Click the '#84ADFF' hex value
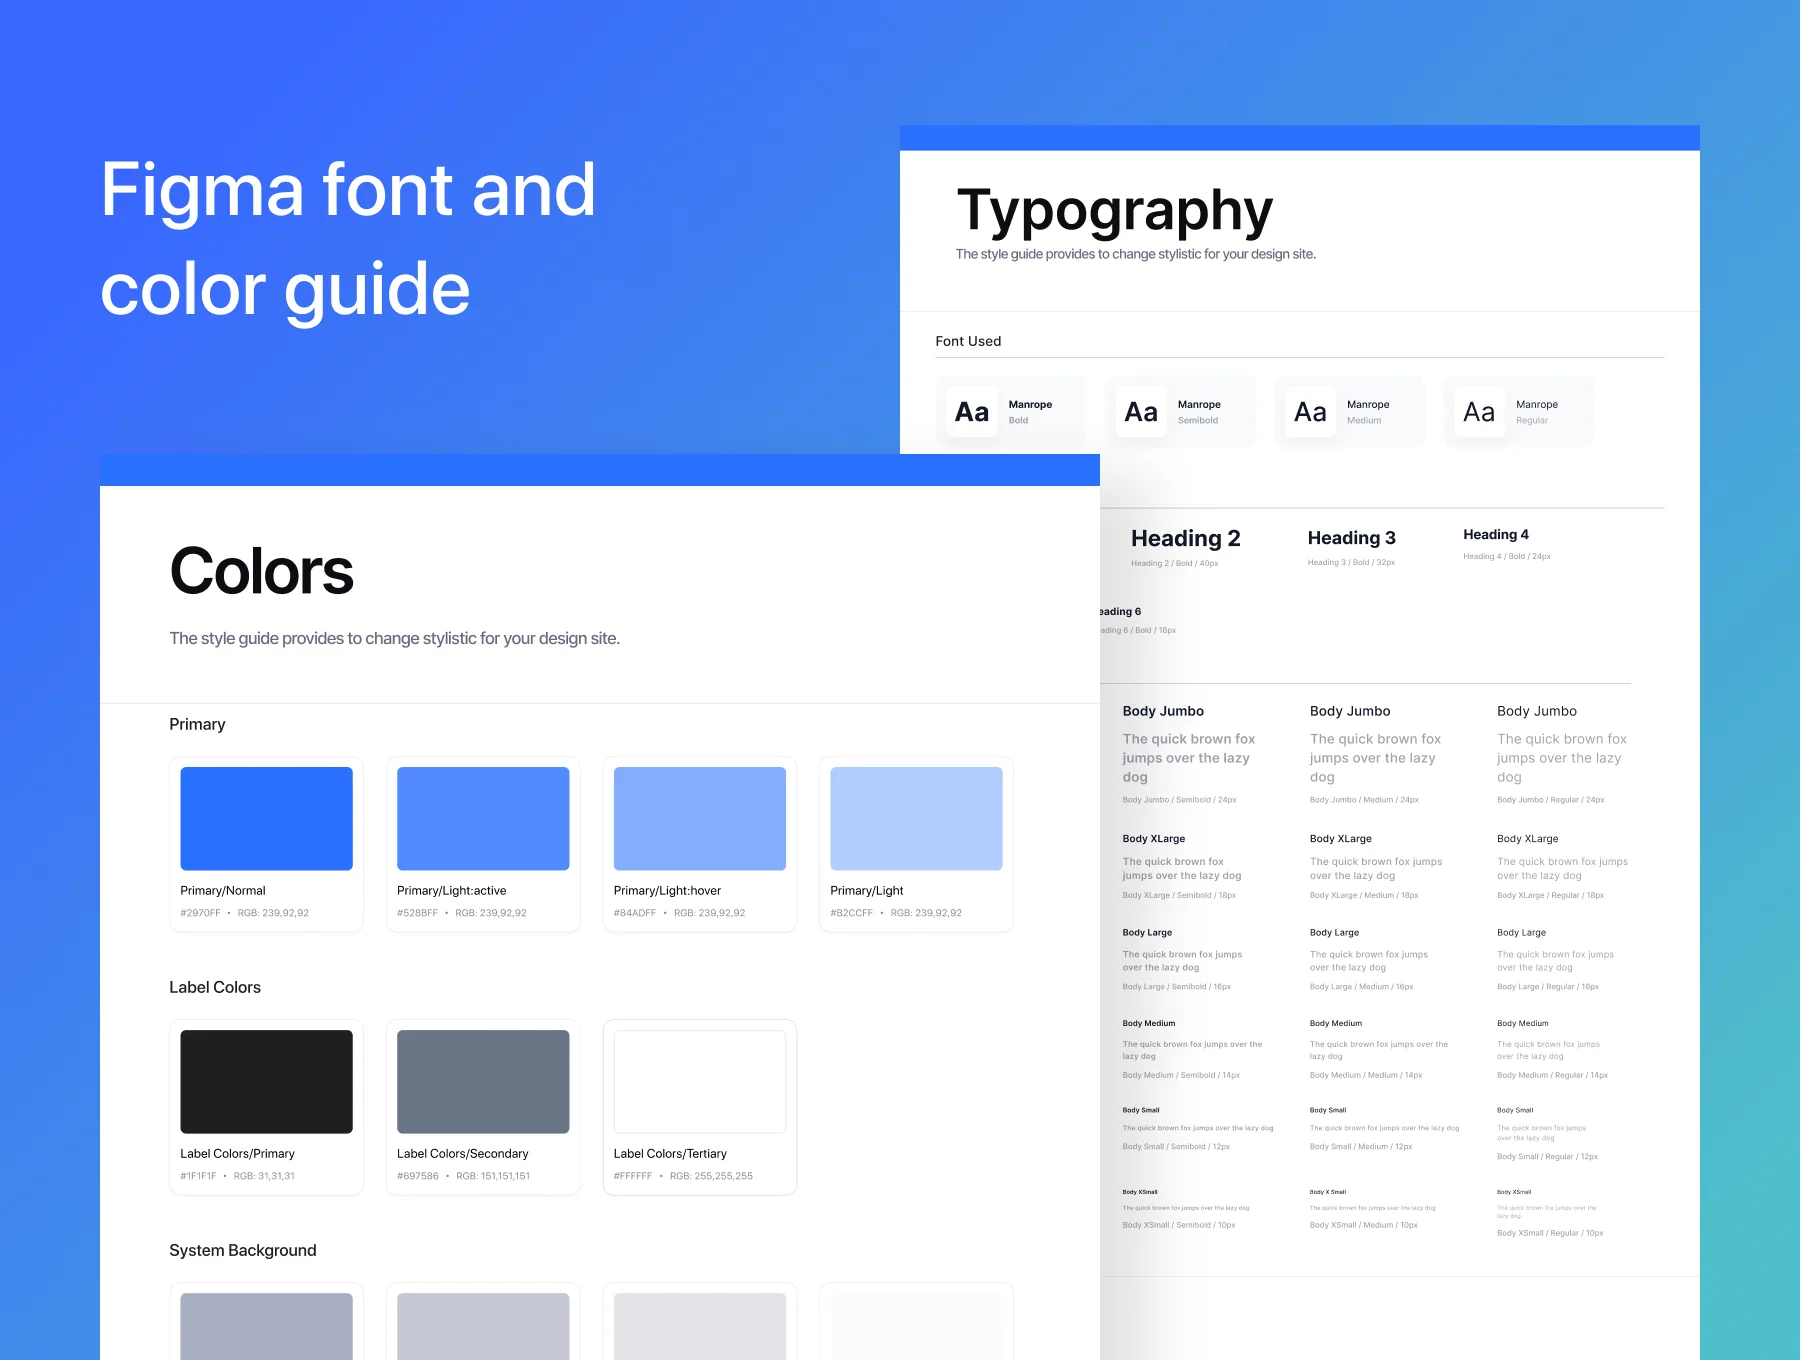Viewport: 1800px width, 1360px height. pos(635,913)
